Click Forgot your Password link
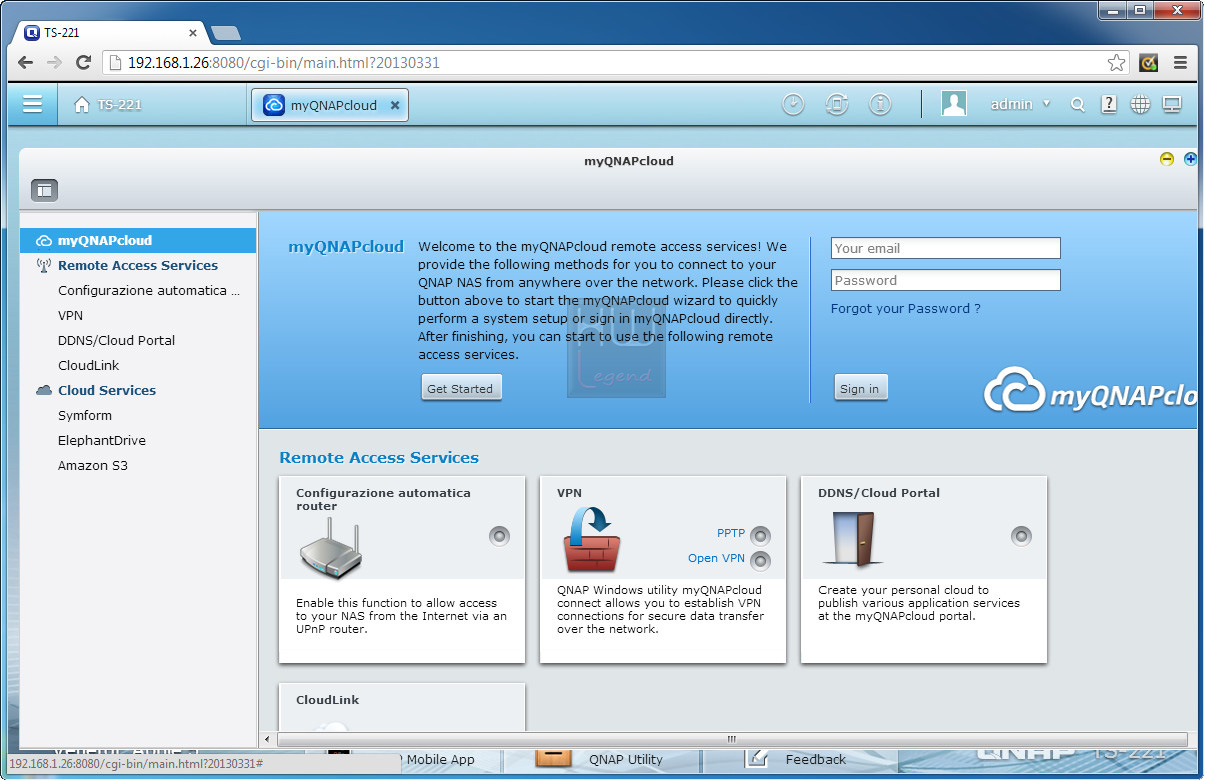This screenshot has height=781, width=1205. pyautogui.click(x=905, y=308)
